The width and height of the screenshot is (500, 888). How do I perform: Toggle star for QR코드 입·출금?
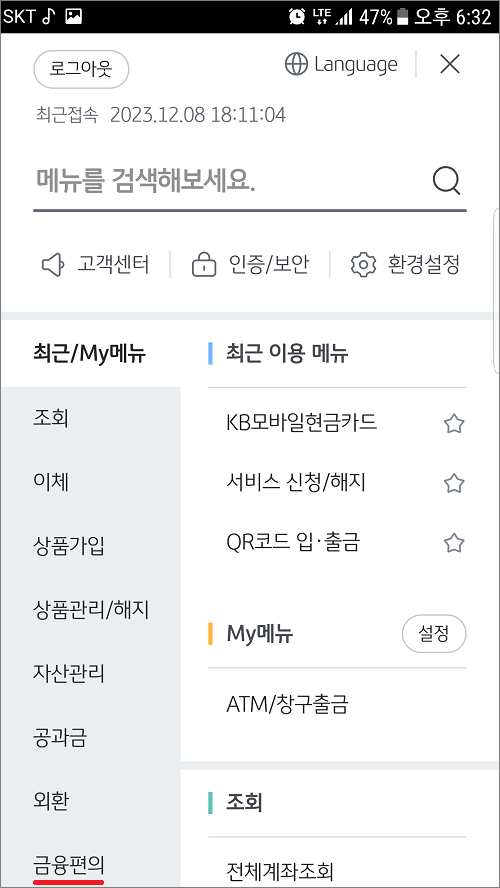(454, 544)
